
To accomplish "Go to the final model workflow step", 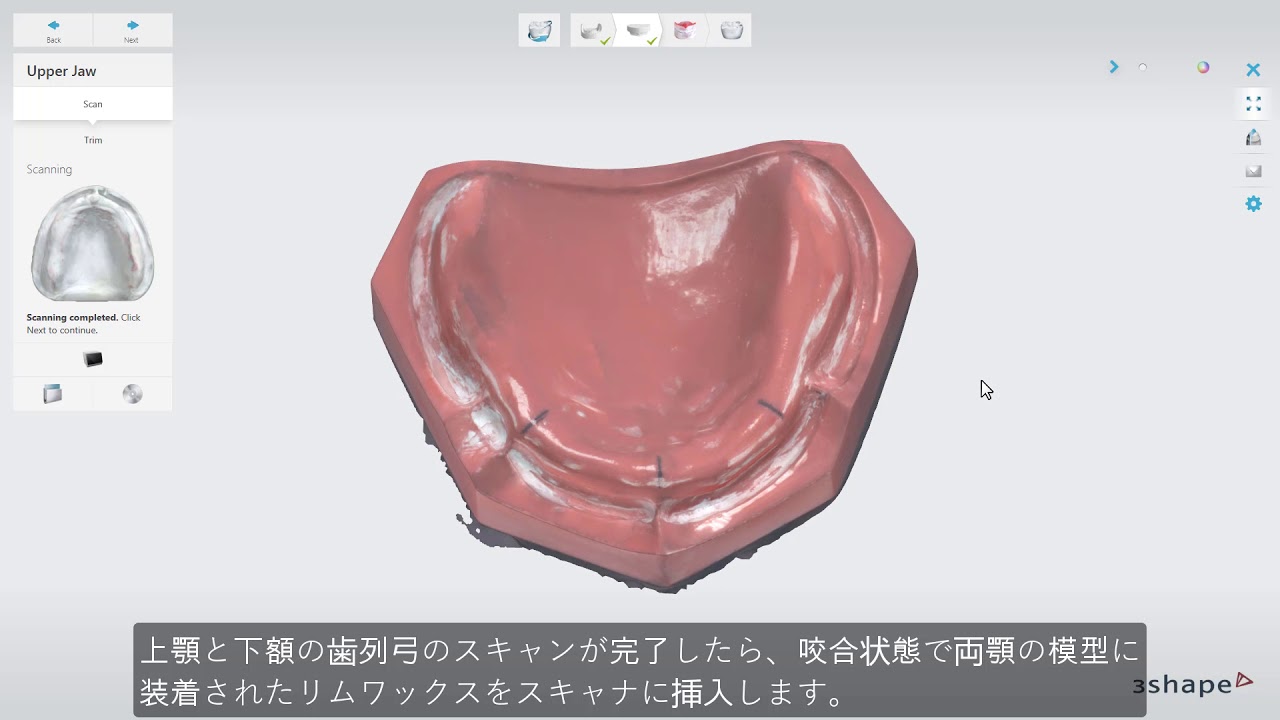I will 731,31.
